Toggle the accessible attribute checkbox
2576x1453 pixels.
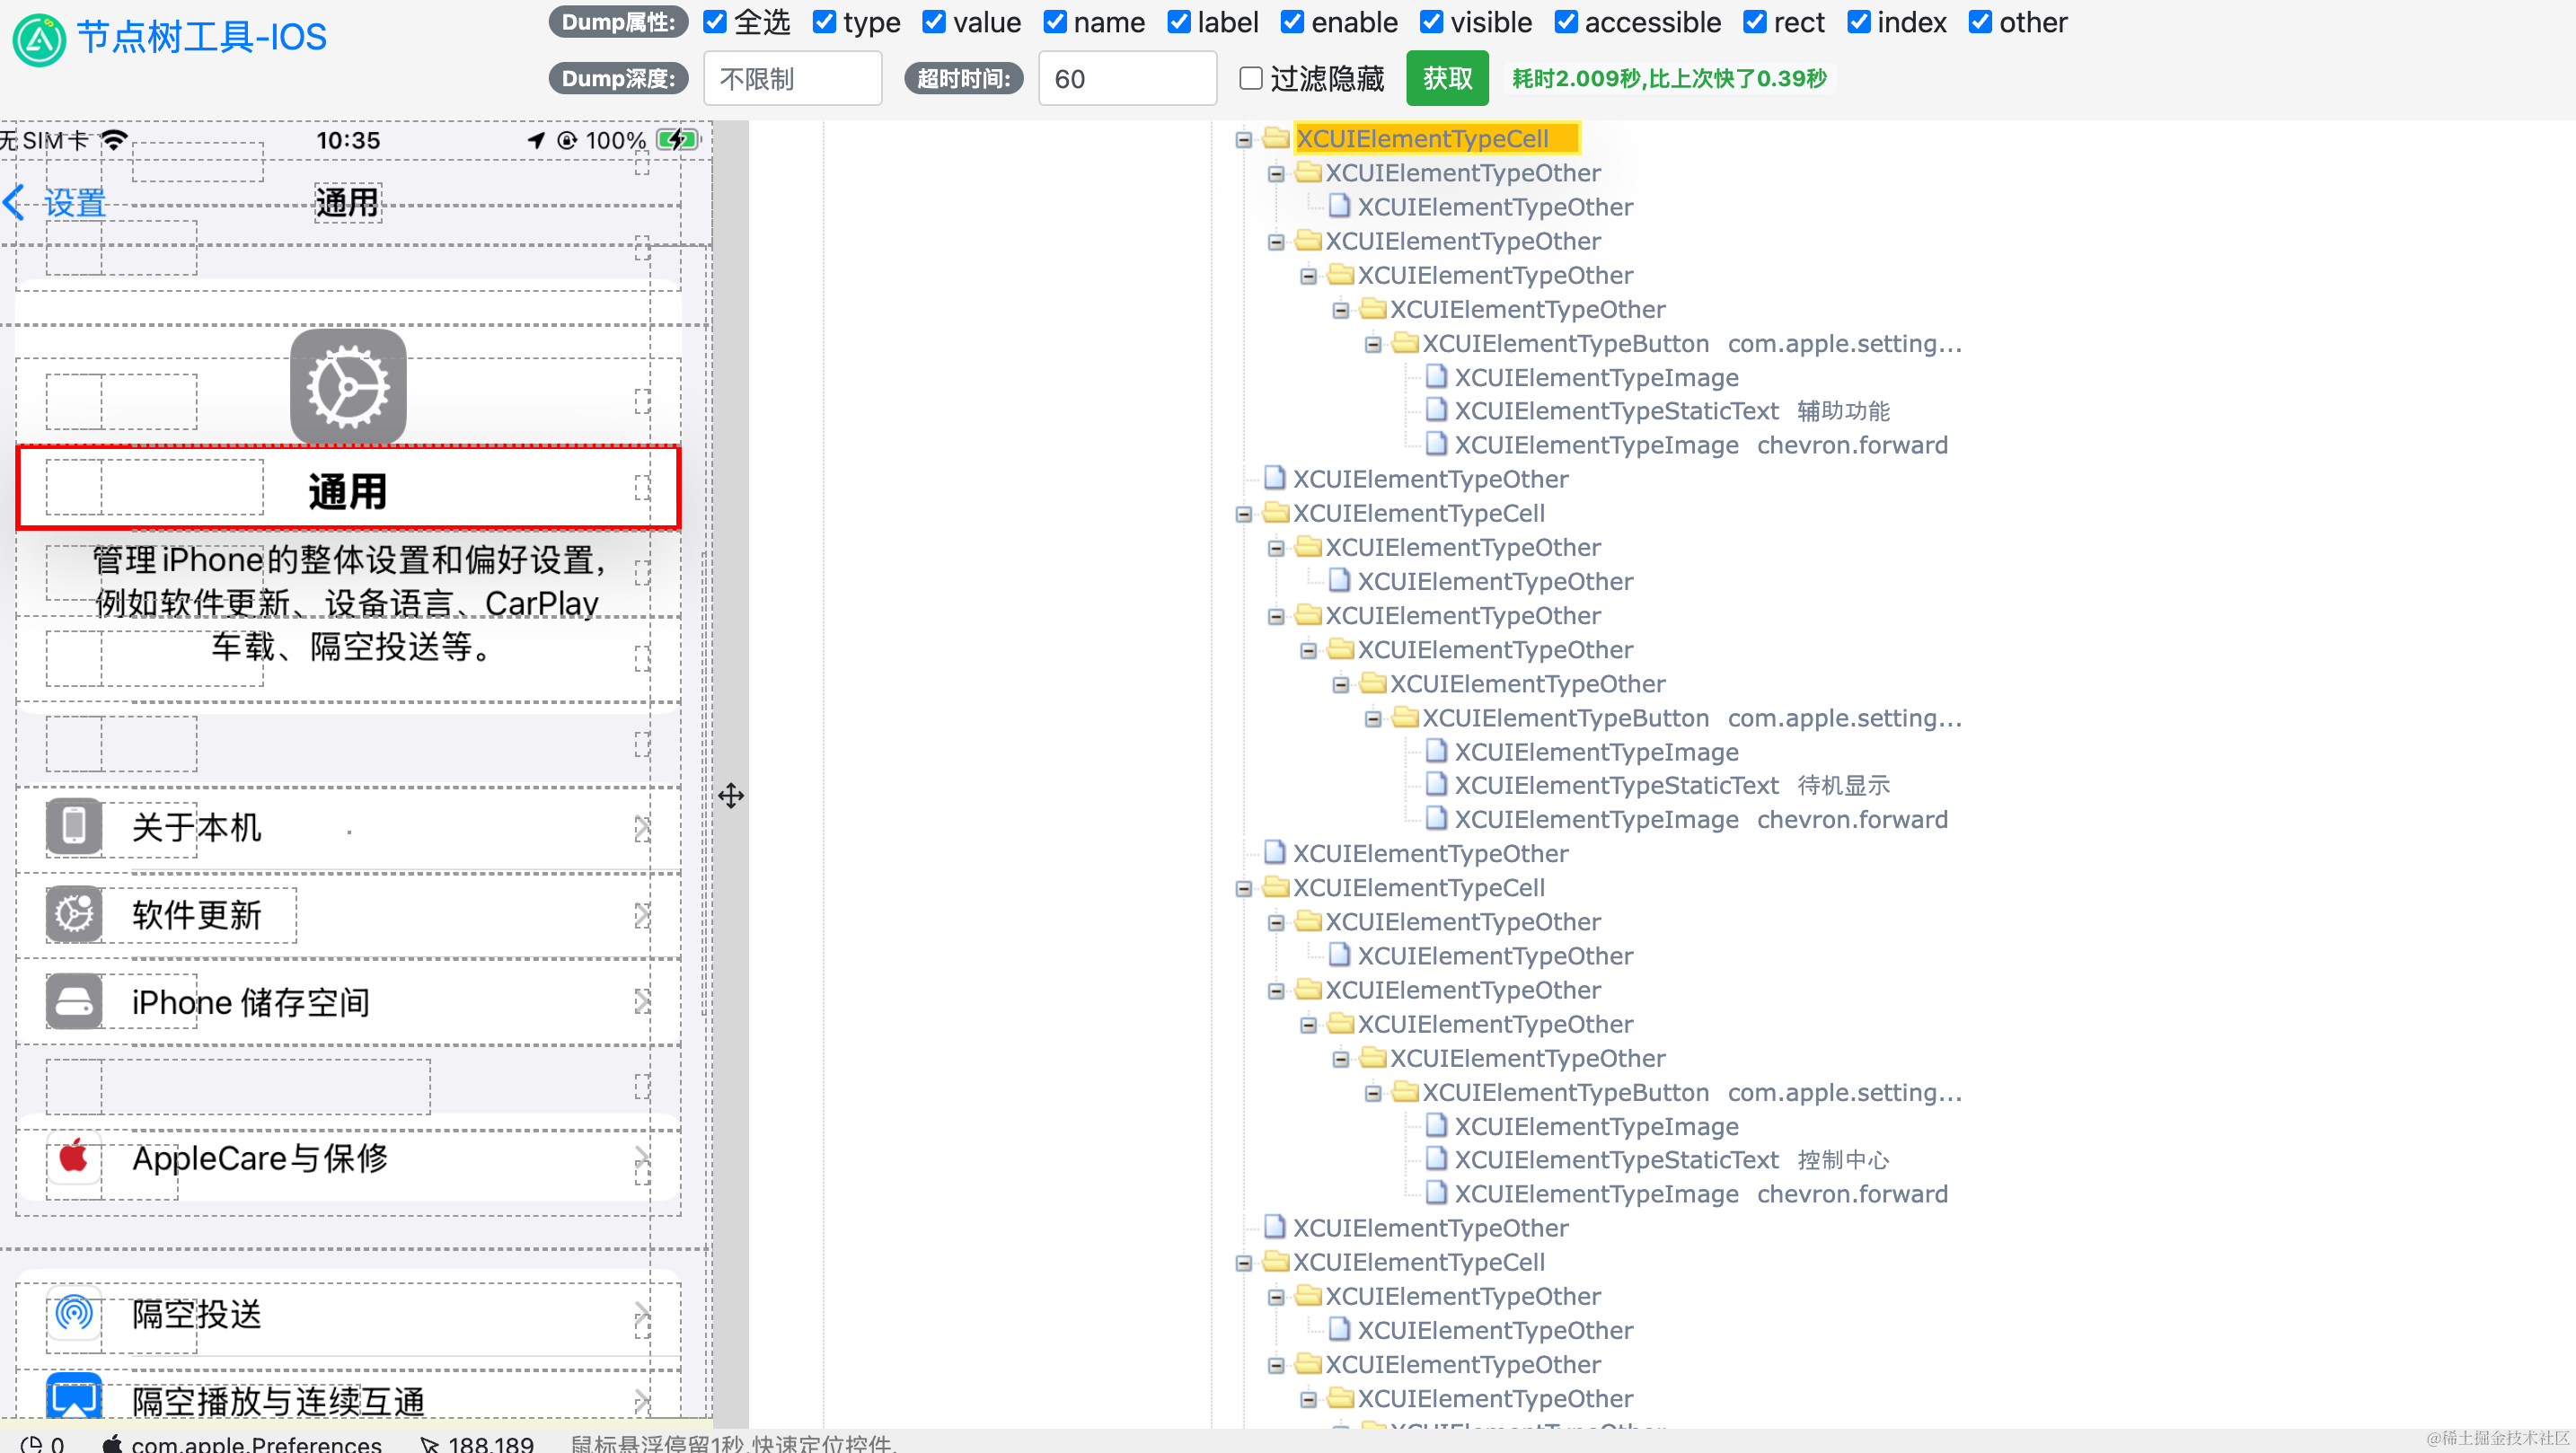1566,22
